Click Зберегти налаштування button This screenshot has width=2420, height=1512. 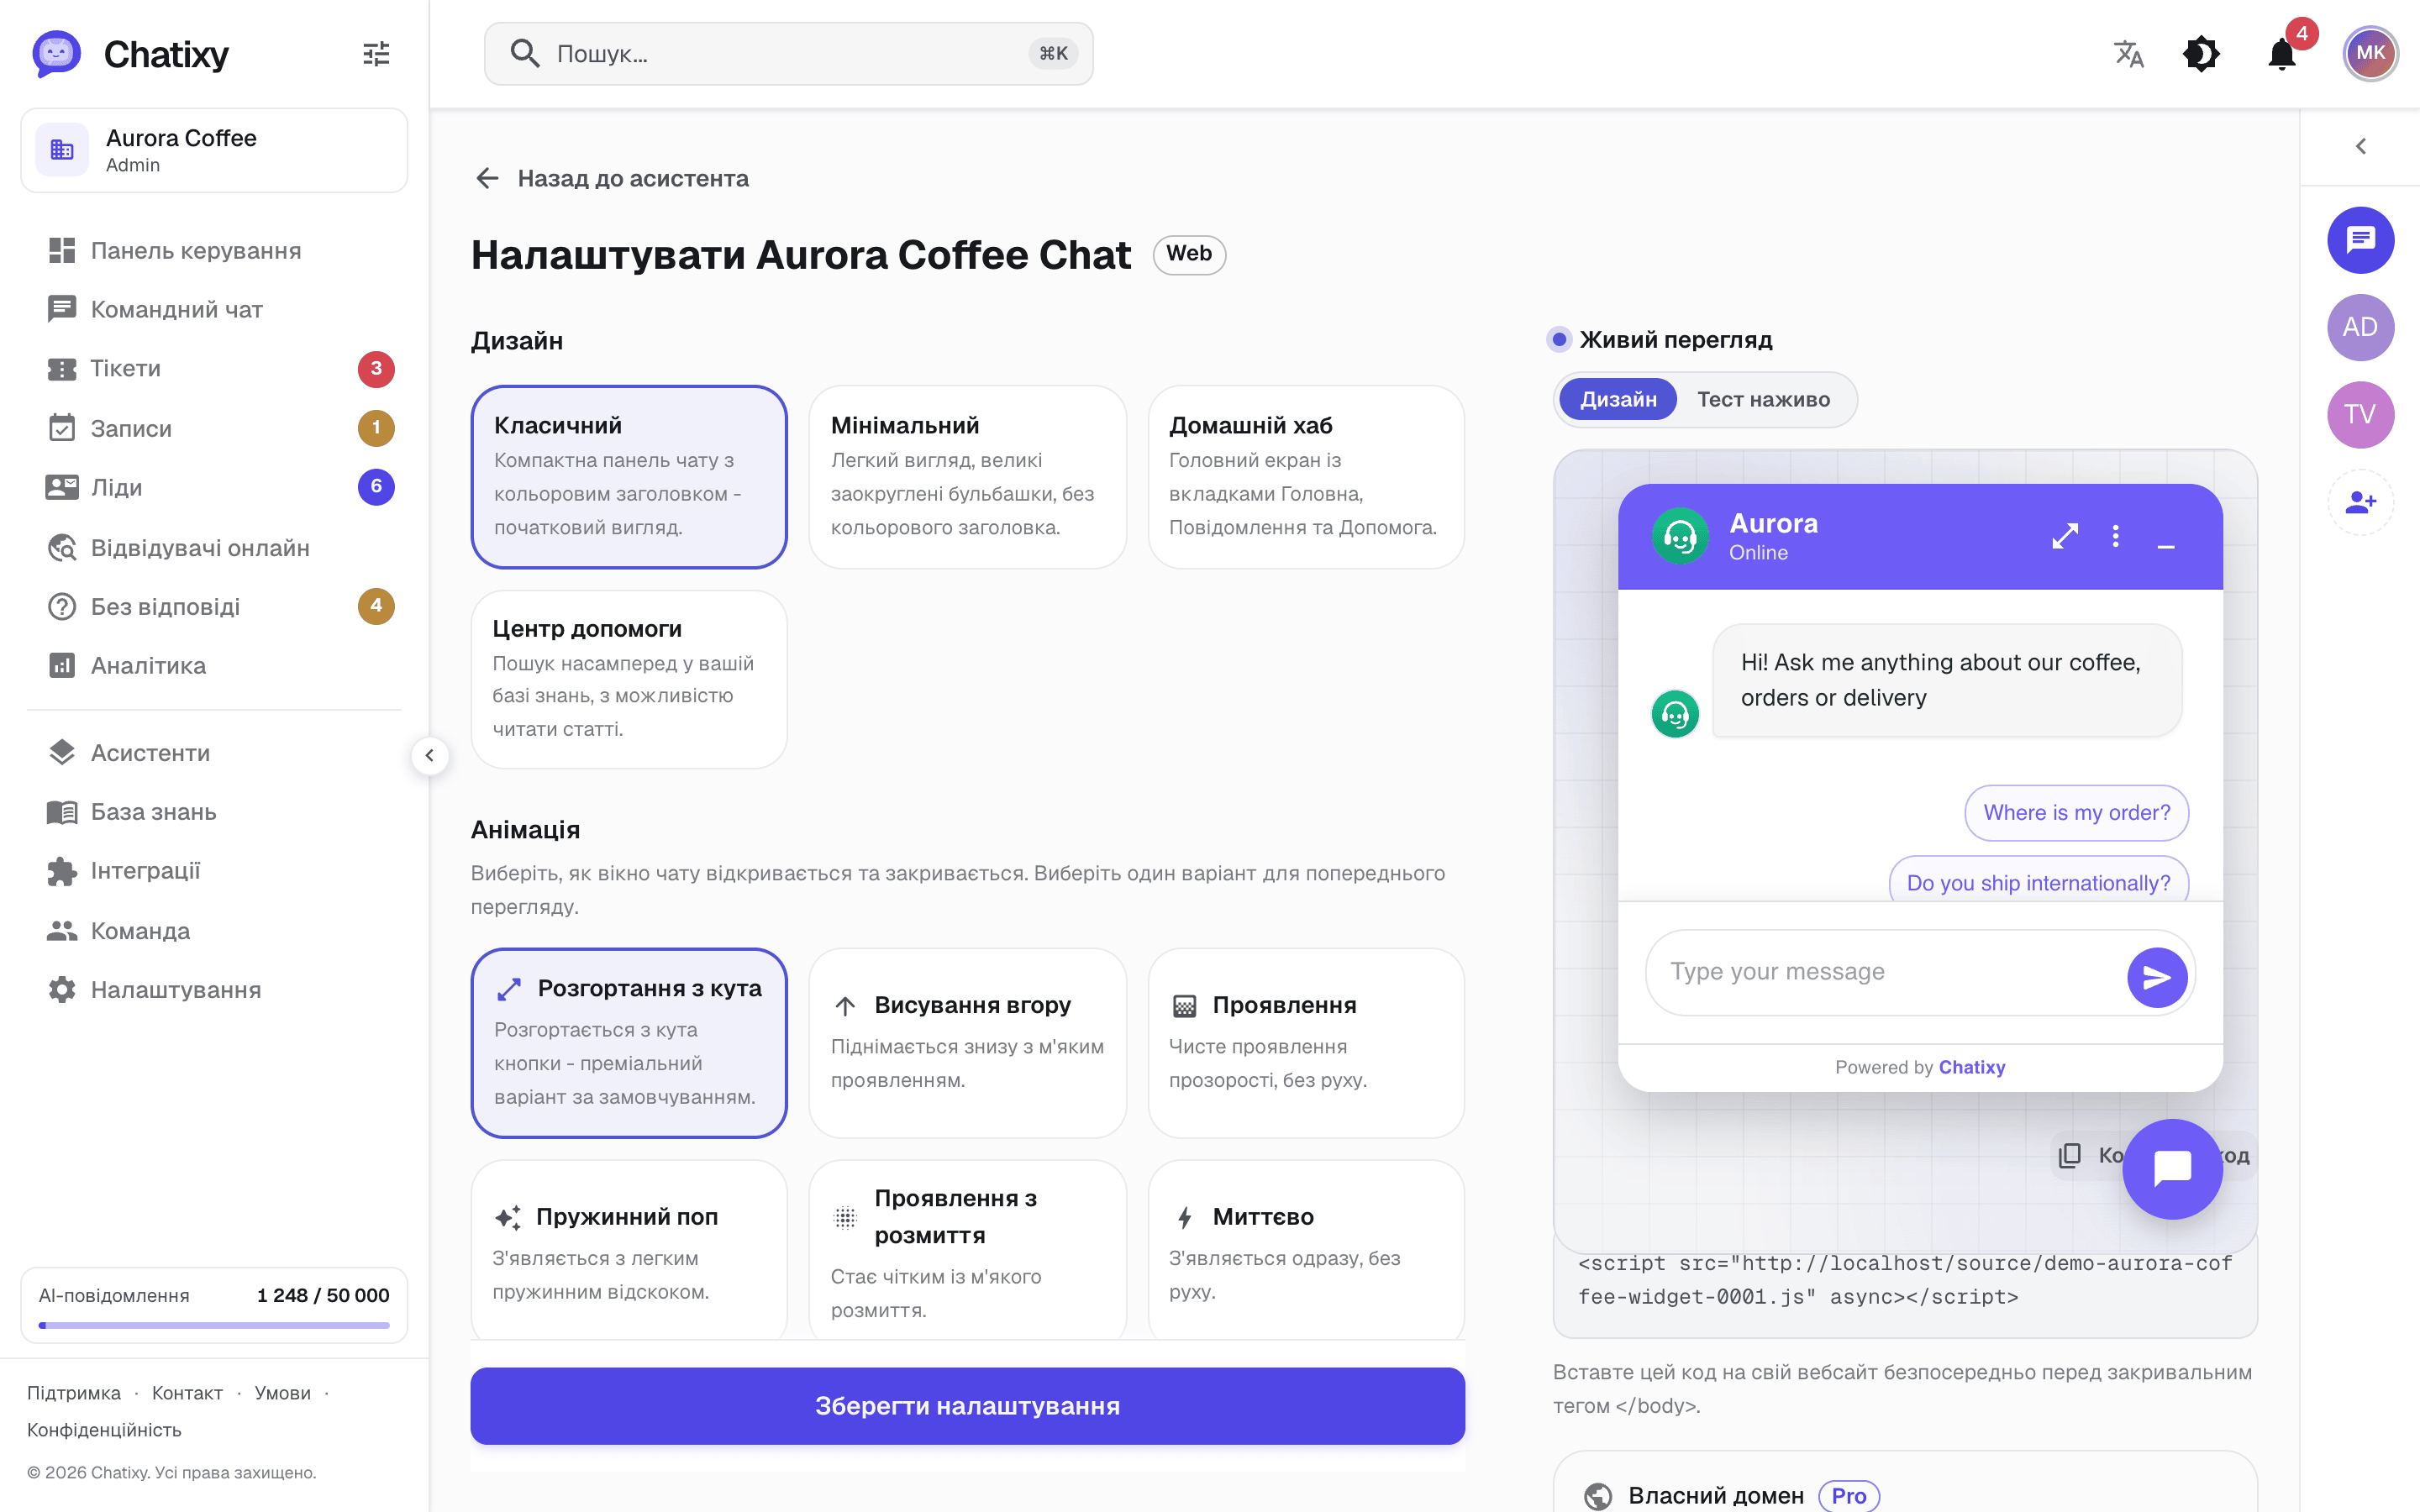click(967, 1405)
